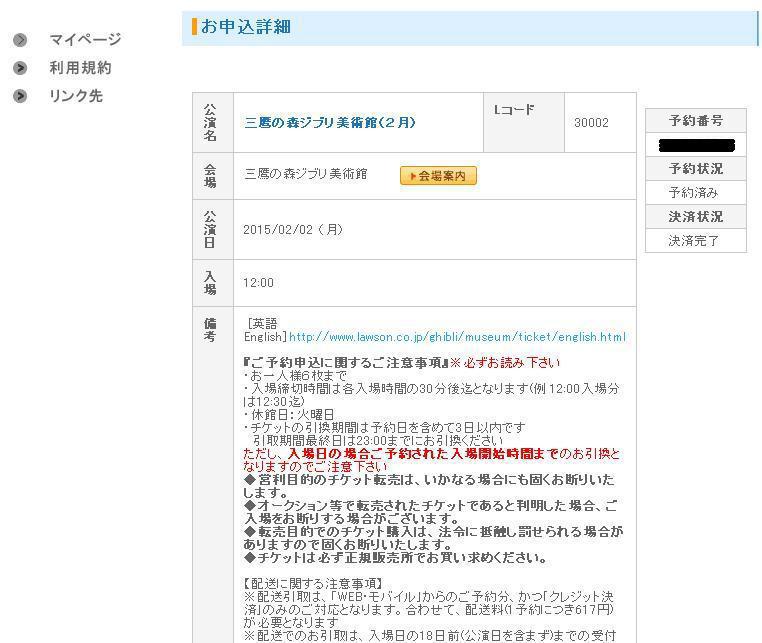
Task: Click the 【配送に関する注意事項】 heading
Action: 313,583
